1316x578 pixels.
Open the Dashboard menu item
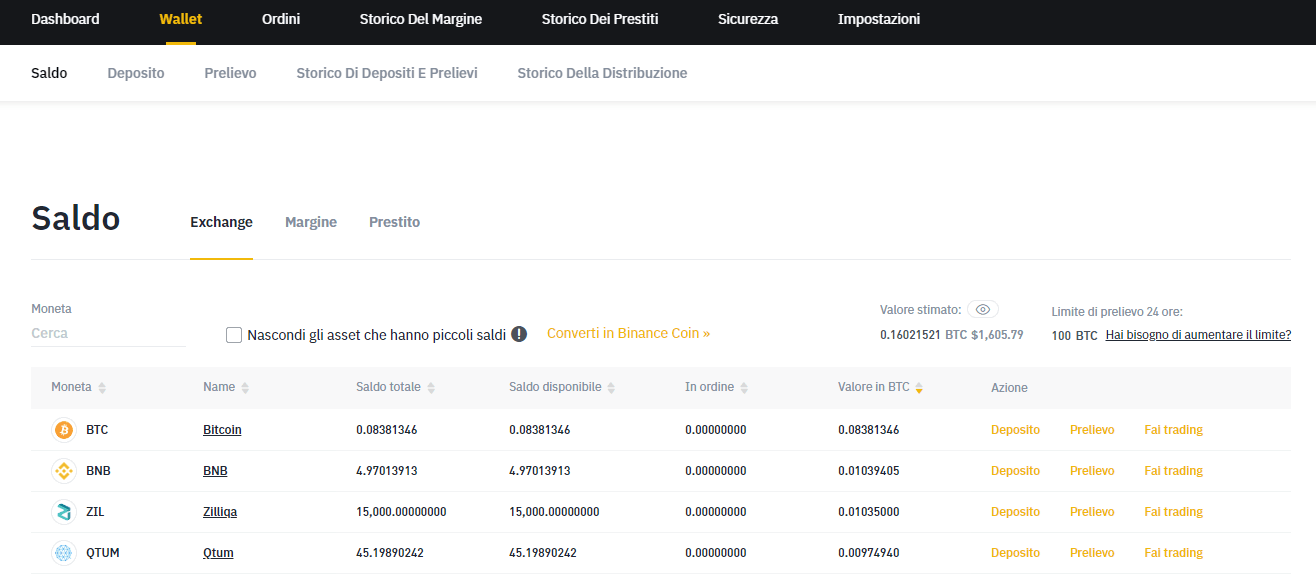pyautogui.click(x=65, y=19)
